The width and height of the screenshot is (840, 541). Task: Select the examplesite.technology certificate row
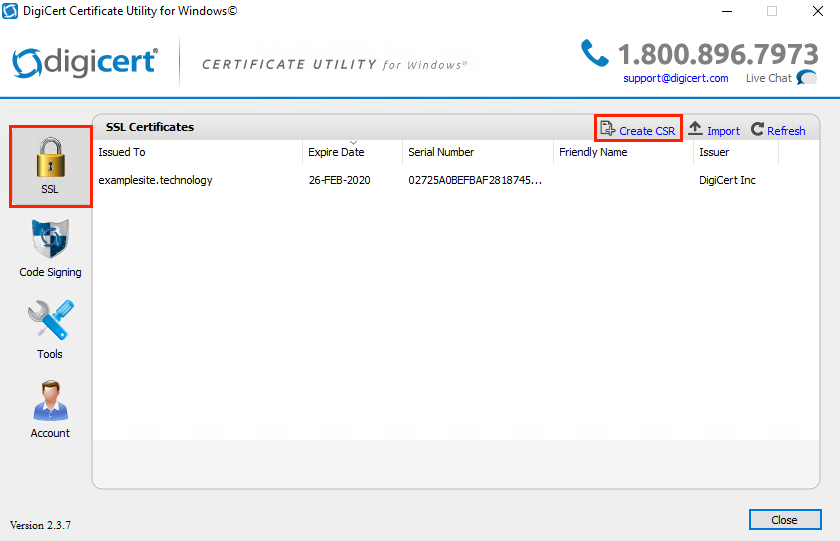point(455,180)
